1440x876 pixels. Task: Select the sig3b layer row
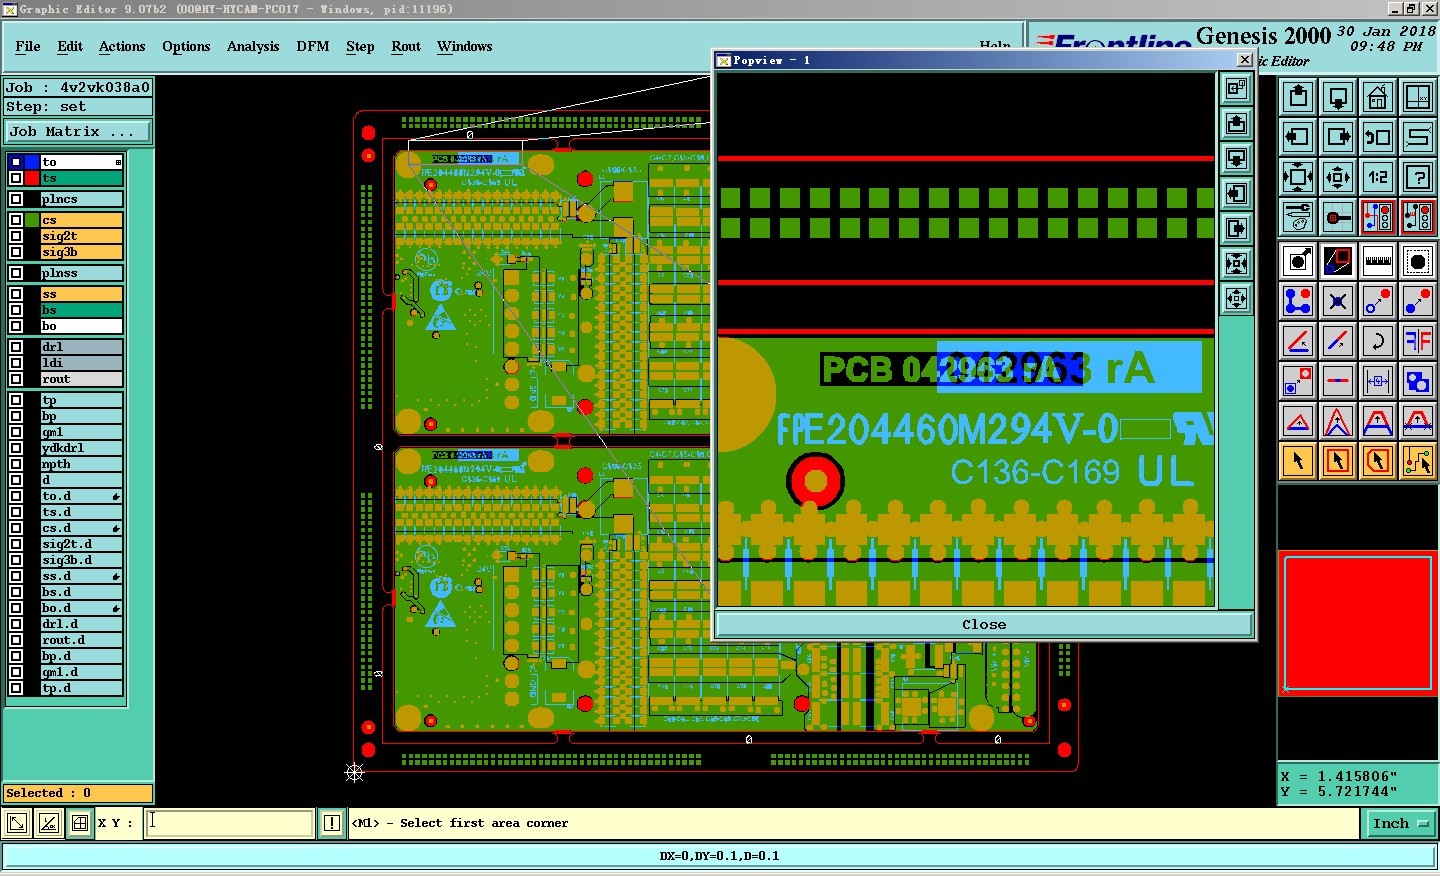pos(81,252)
